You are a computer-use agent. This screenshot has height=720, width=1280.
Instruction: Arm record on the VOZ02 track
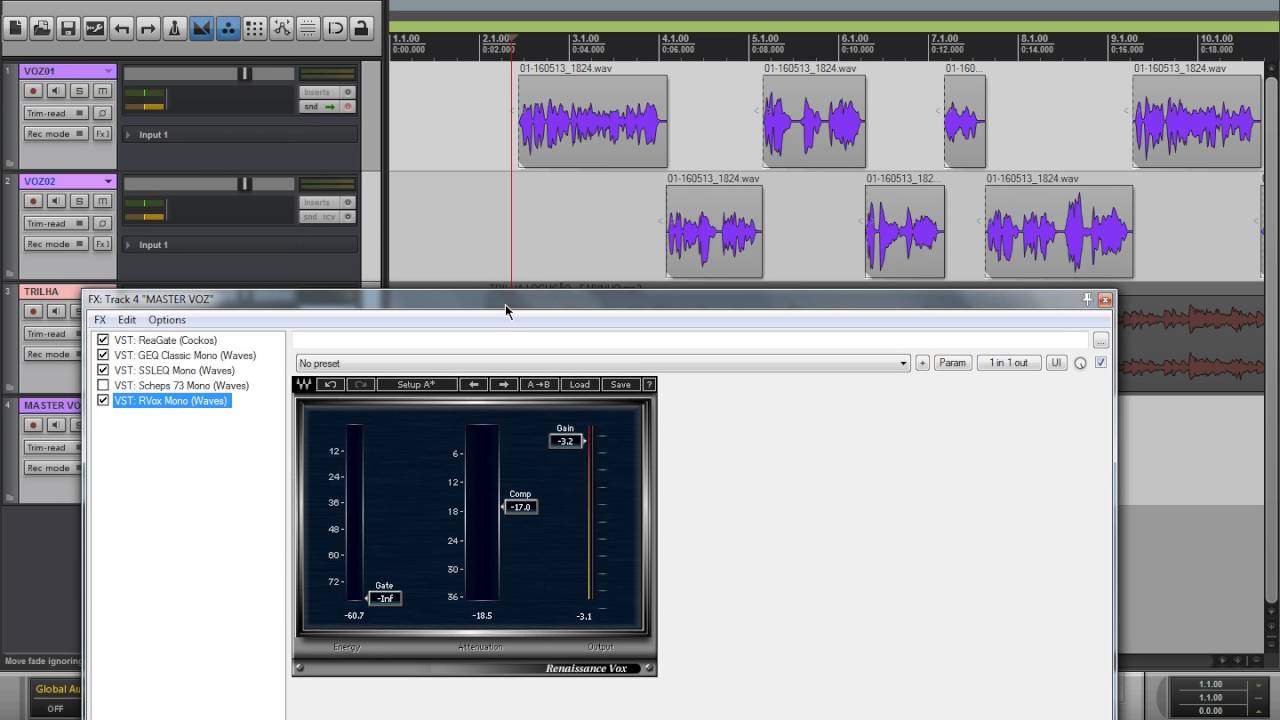(33, 201)
